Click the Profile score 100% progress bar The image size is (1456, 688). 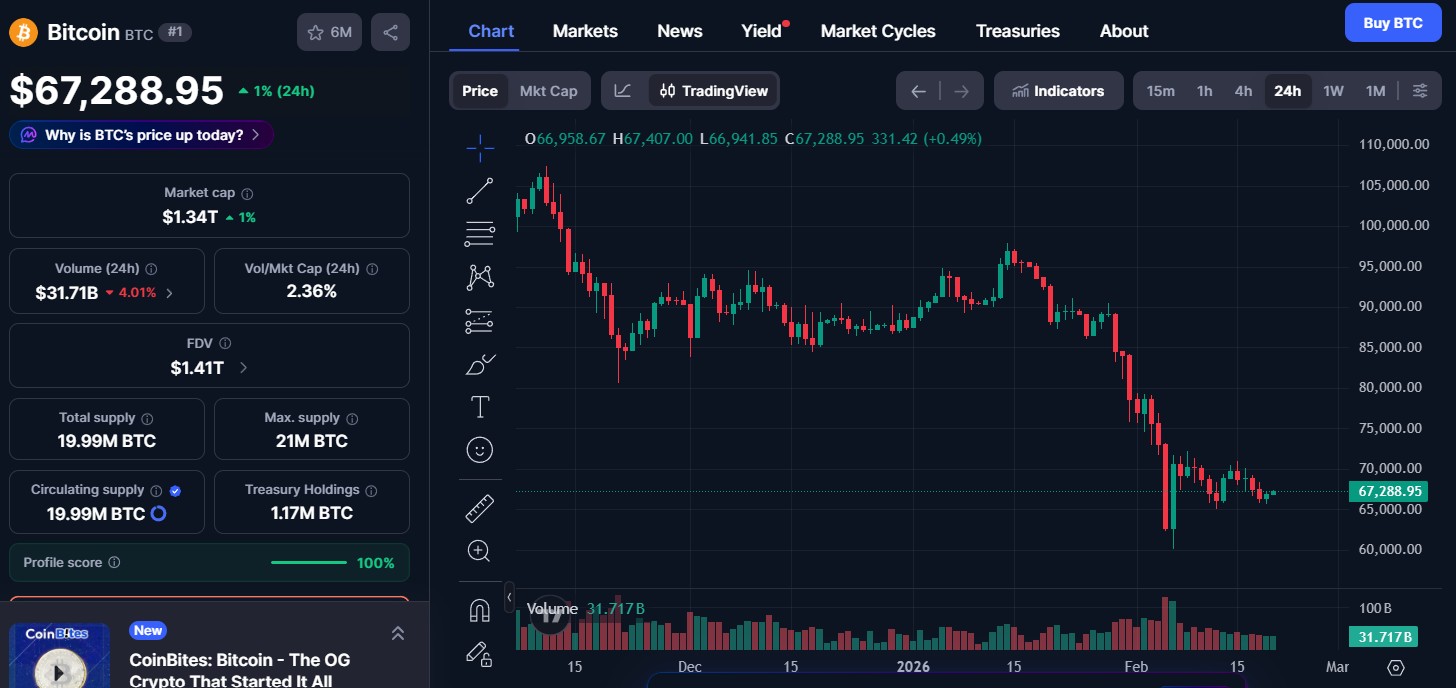(x=308, y=562)
